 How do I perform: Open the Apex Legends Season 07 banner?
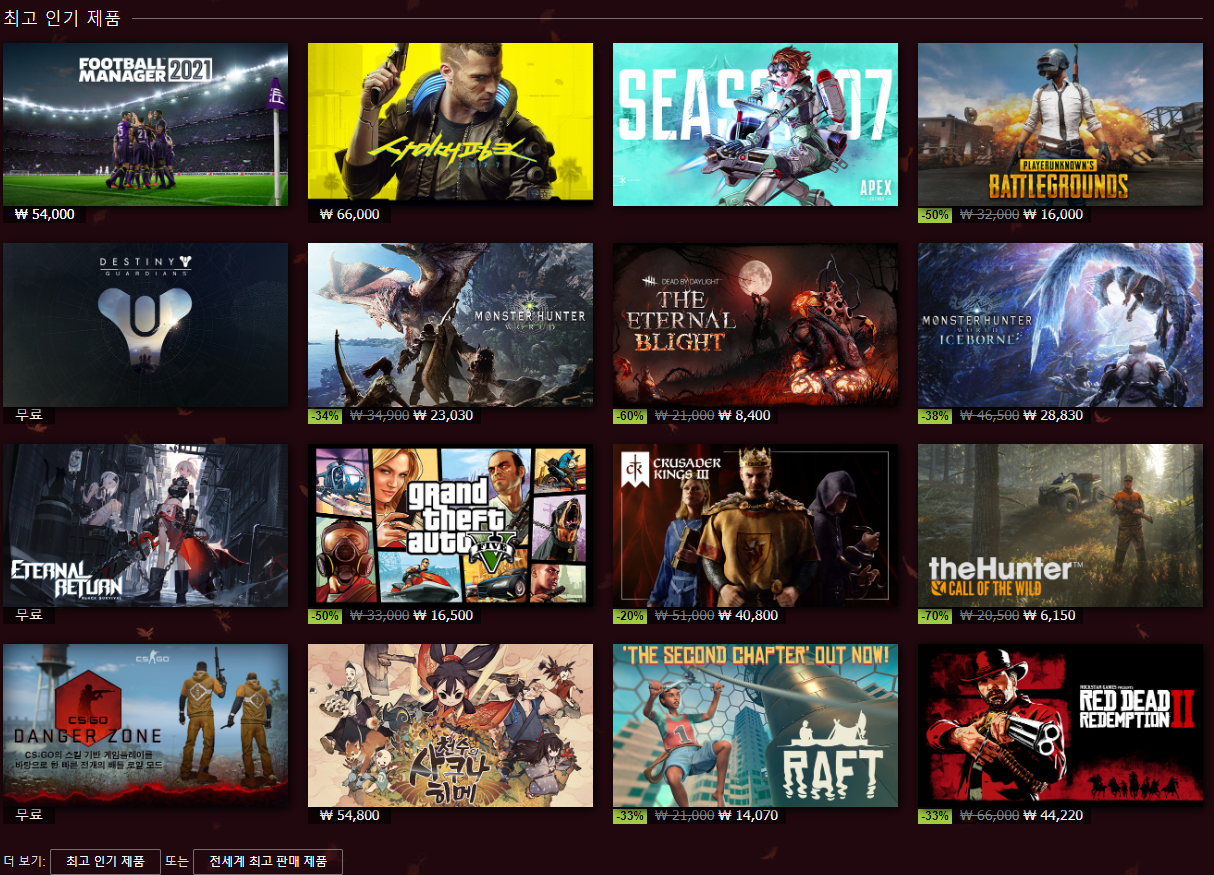pyautogui.click(x=755, y=124)
